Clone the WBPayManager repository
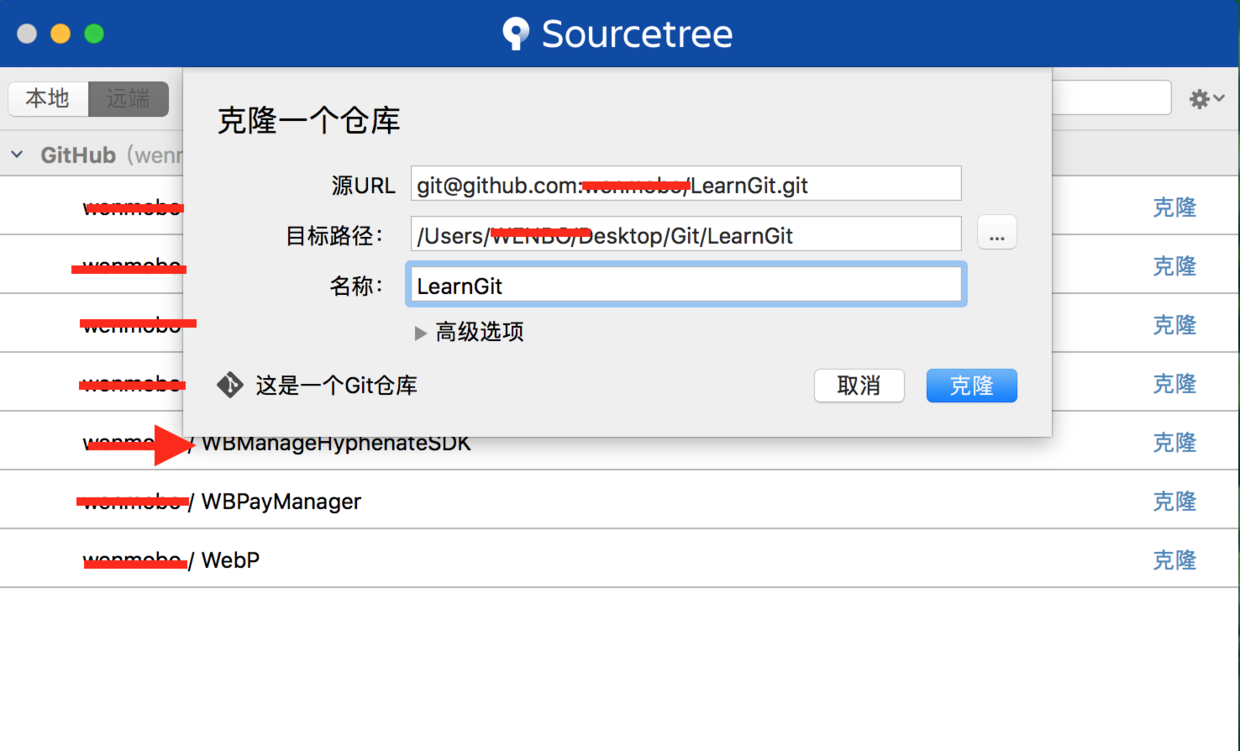The height and width of the screenshot is (751, 1240). (1174, 501)
